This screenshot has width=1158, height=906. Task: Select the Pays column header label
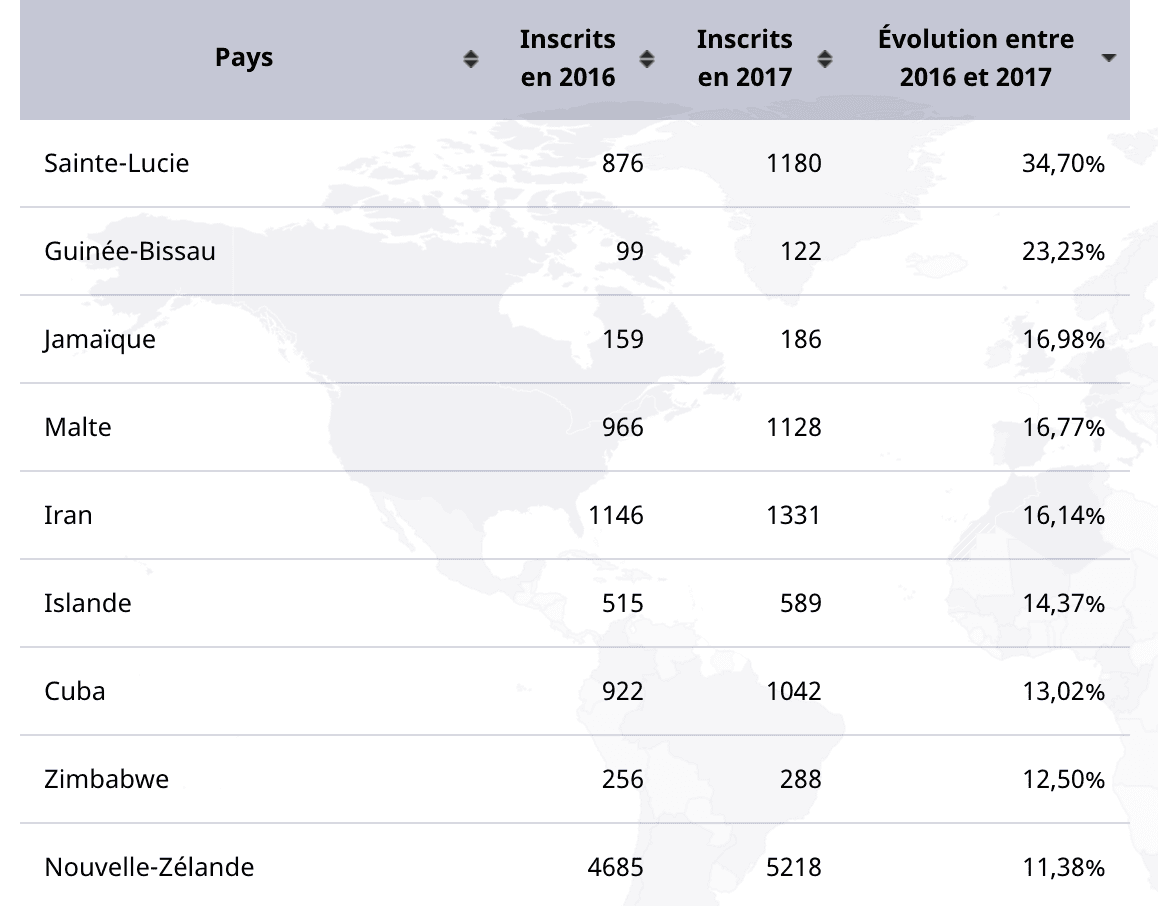click(x=244, y=58)
